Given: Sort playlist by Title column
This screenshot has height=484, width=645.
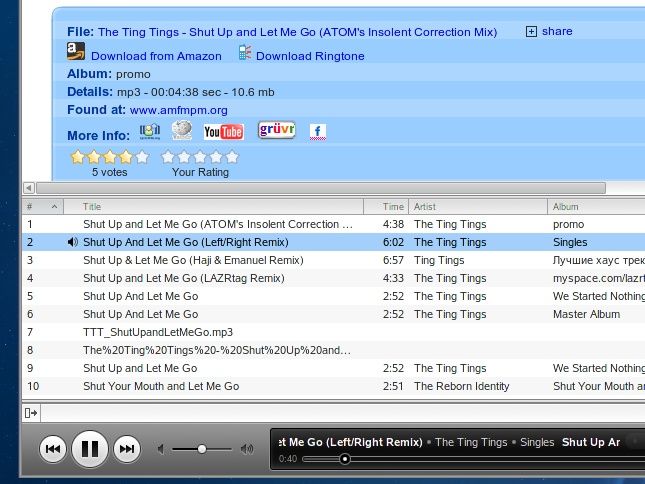Looking at the screenshot, I should [213, 206].
